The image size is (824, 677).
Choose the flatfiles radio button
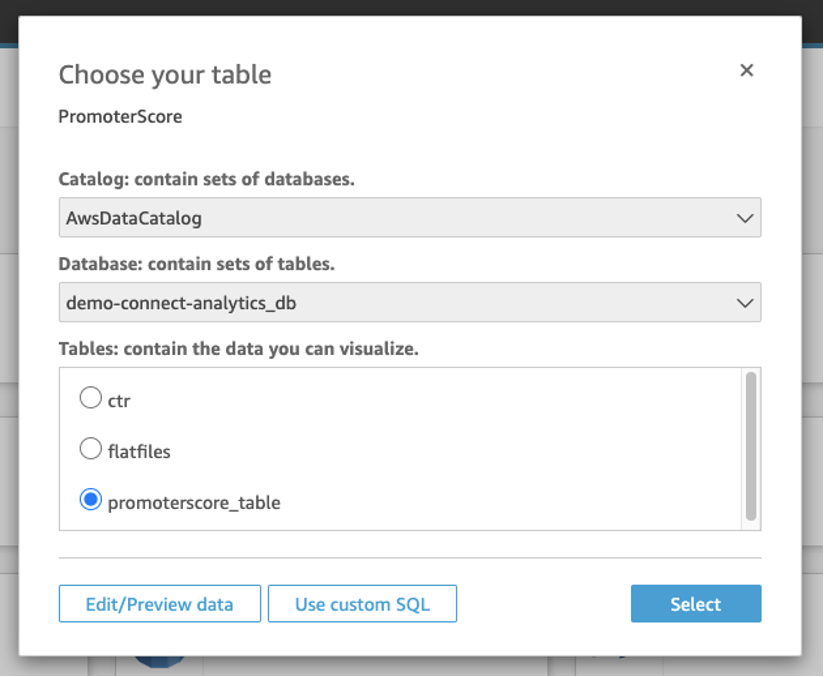(90, 449)
